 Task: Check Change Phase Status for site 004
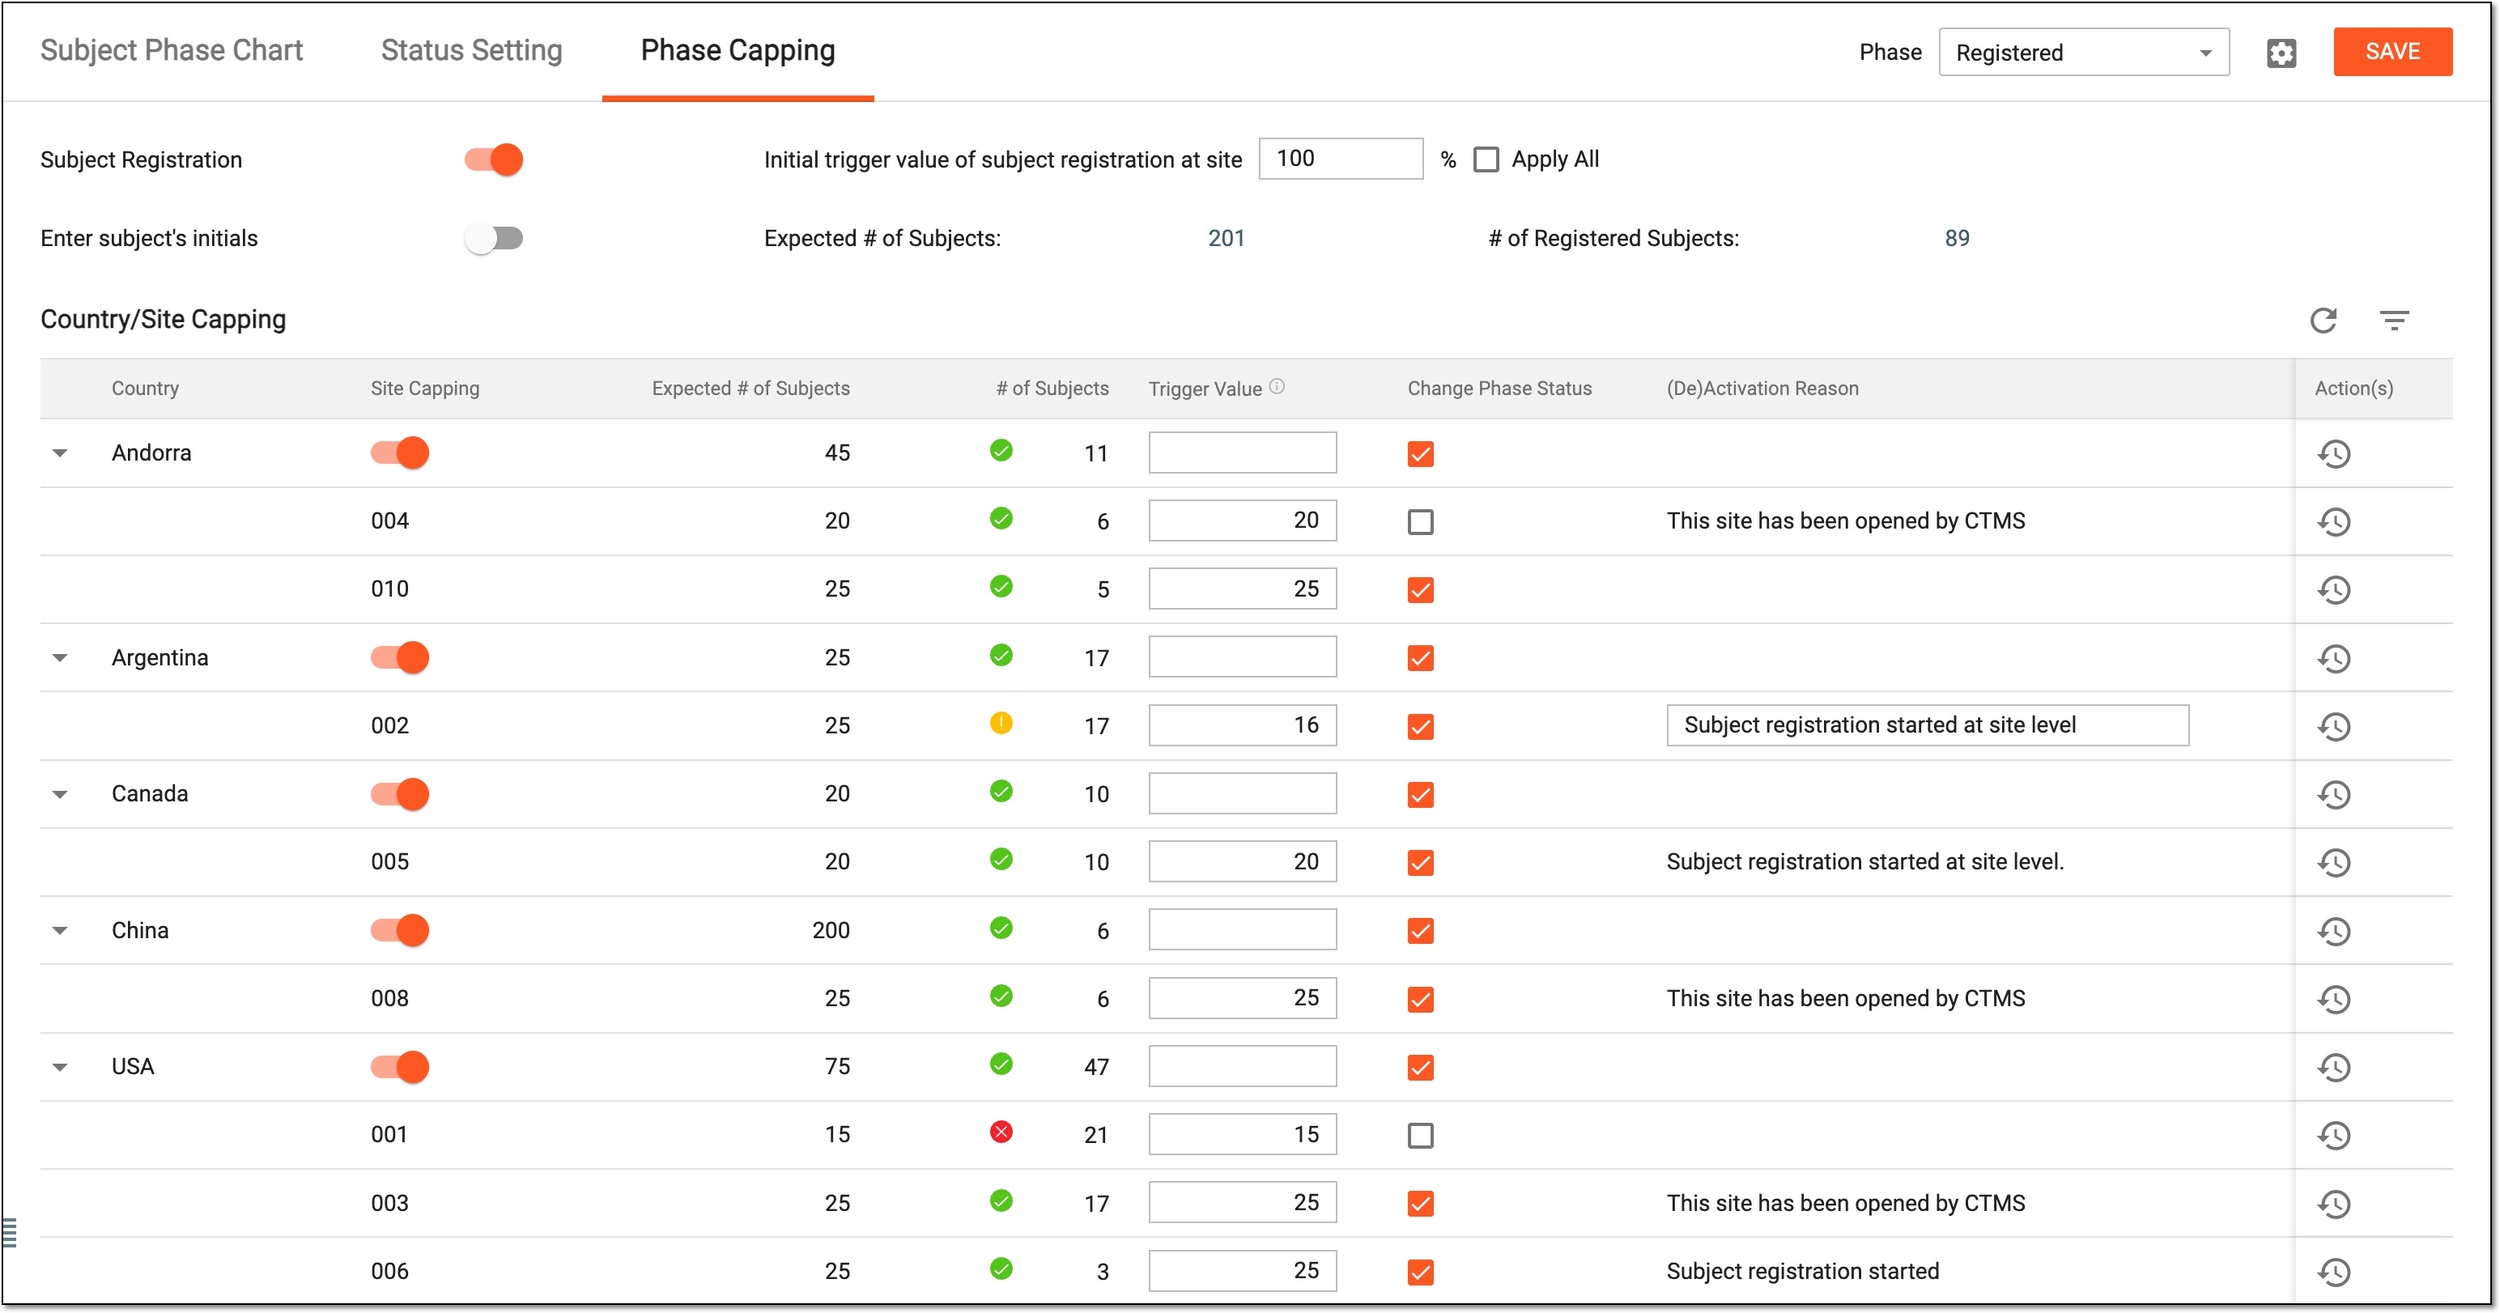[x=1420, y=522]
